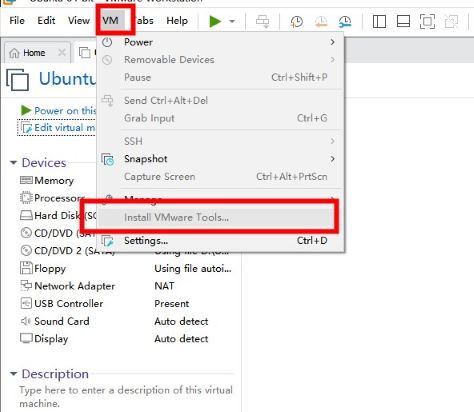Viewport: 474px width, 412px height.
Task: Toggle the library sidebar view icon
Action: 379,22
